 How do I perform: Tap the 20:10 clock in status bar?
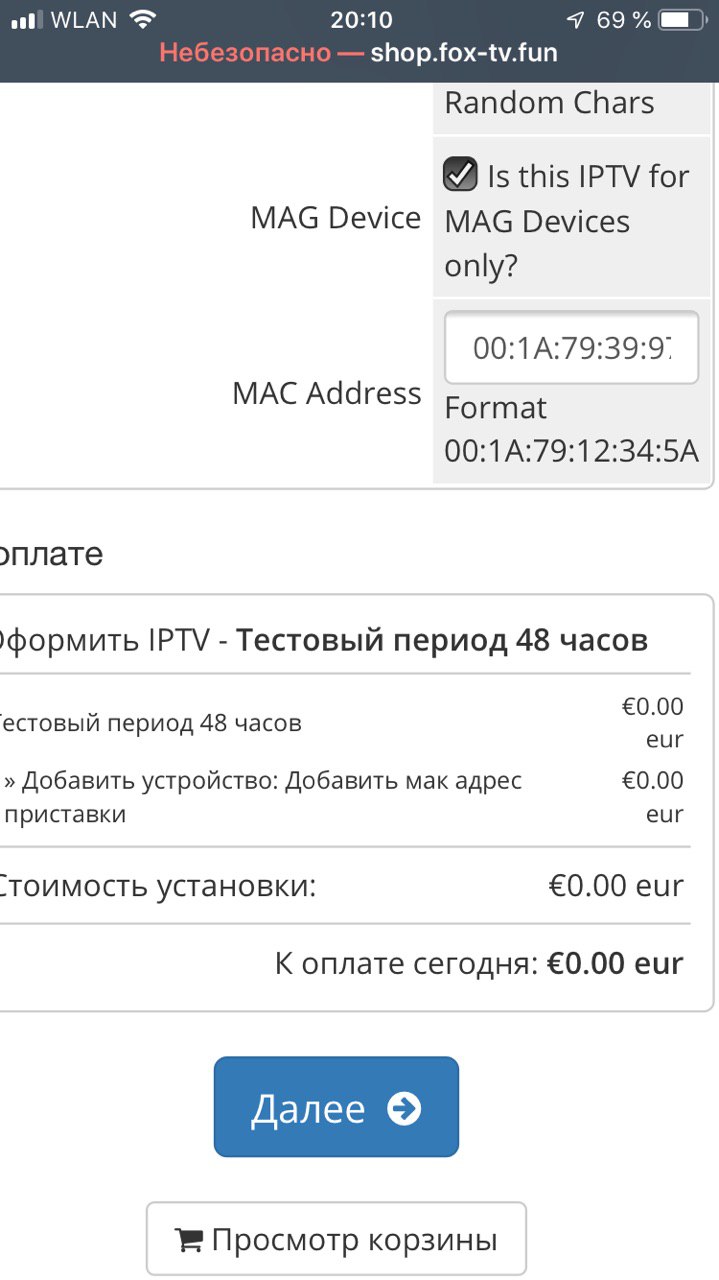point(361,19)
